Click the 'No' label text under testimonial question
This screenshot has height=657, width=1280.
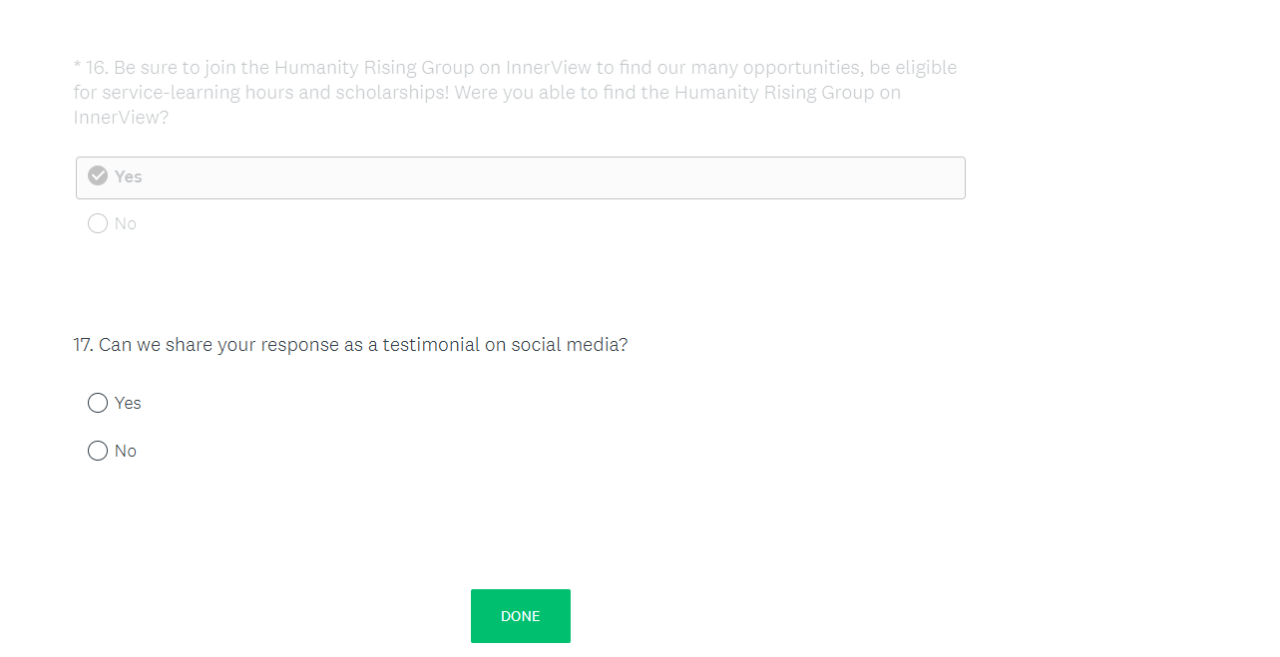pos(125,451)
